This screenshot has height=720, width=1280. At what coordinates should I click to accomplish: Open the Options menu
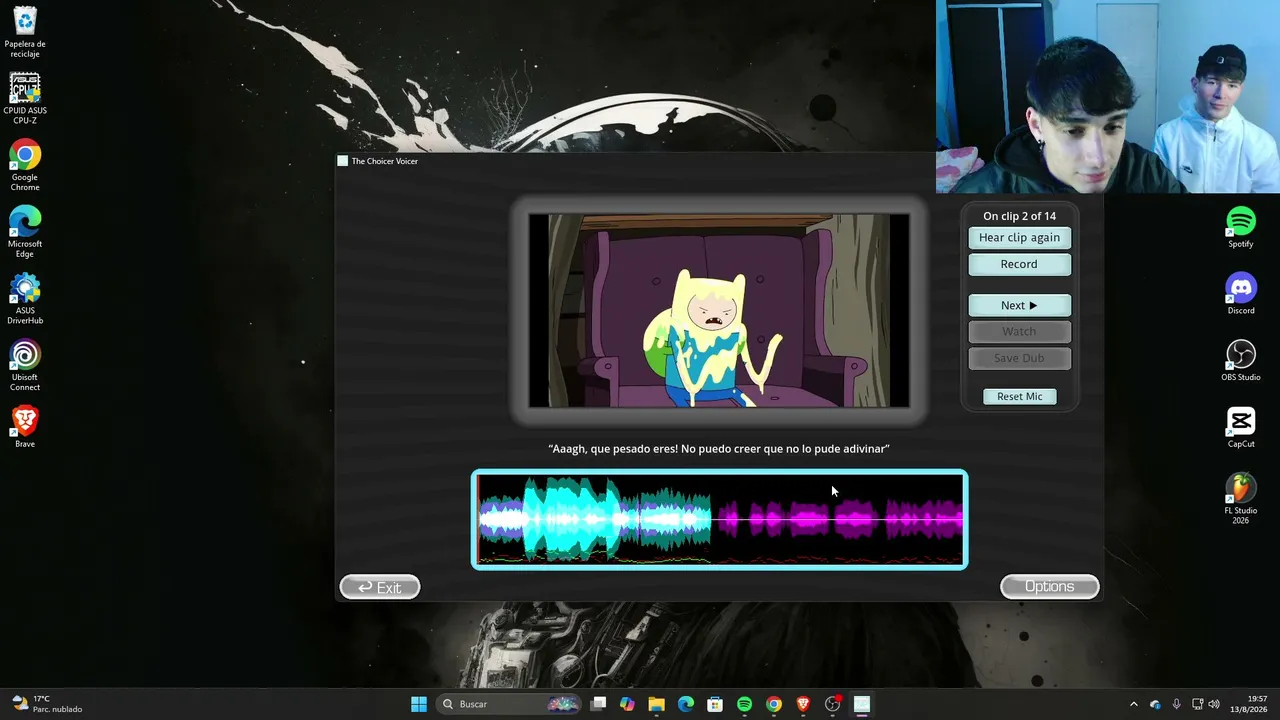pyautogui.click(x=1050, y=587)
